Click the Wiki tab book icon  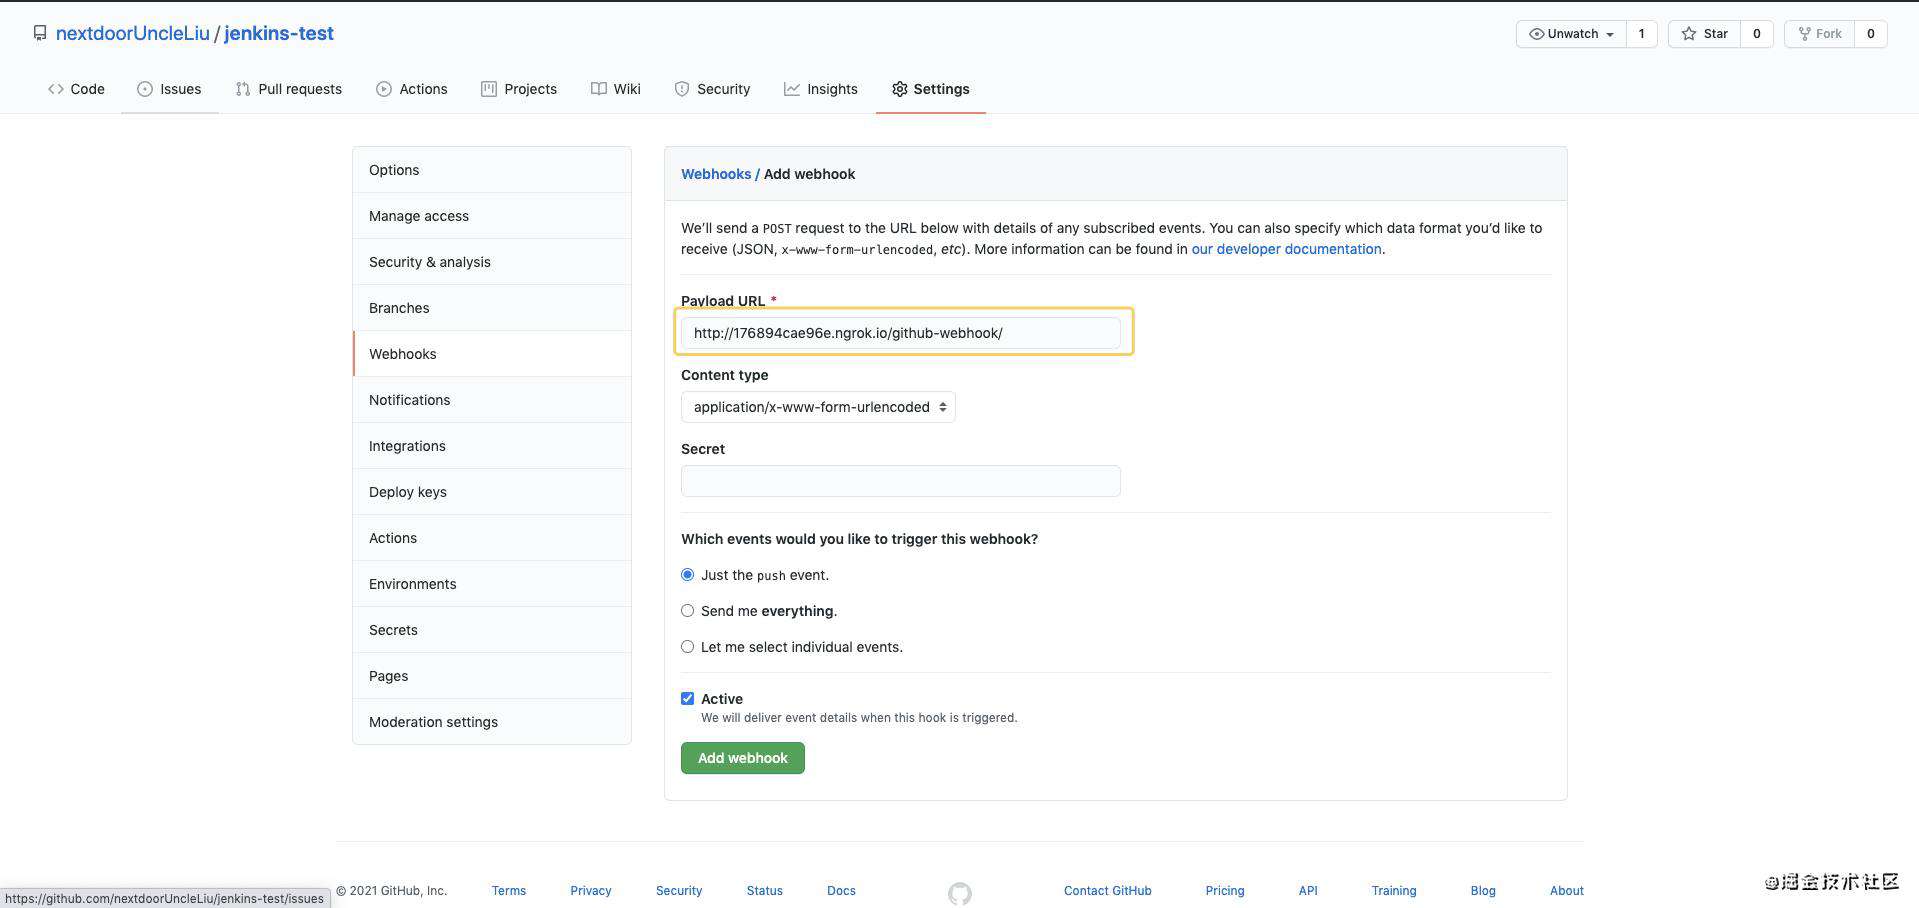598,89
